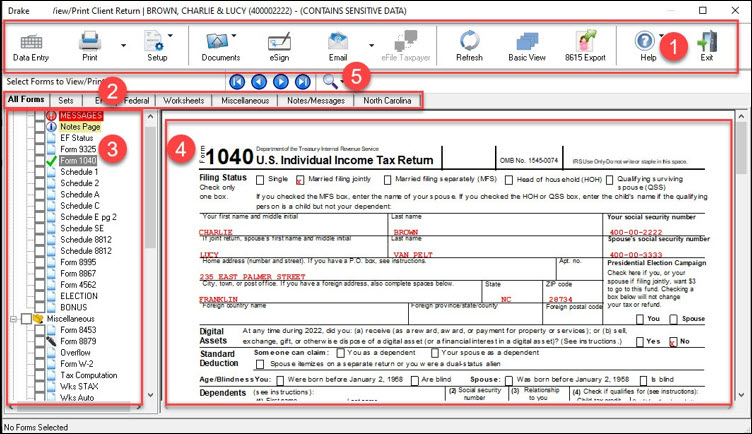Open the Documents toolbar icon

coord(217,41)
